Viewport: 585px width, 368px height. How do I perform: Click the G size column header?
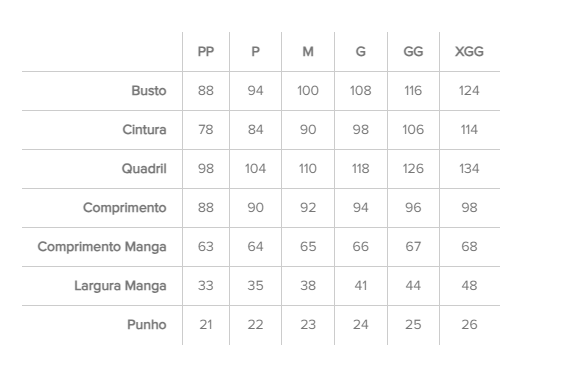[360, 52]
